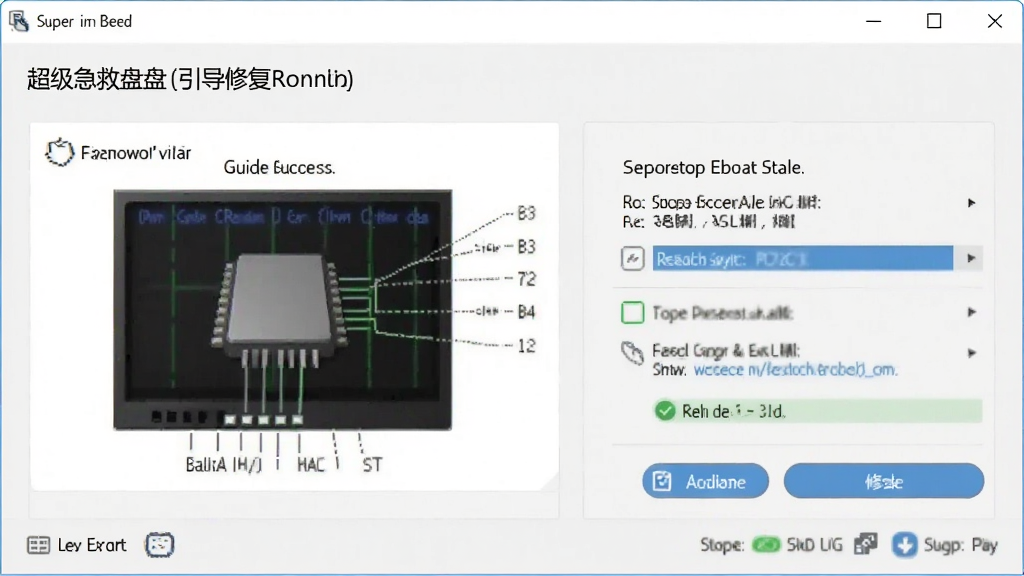Click the Aodiane button

(x=705, y=481)
